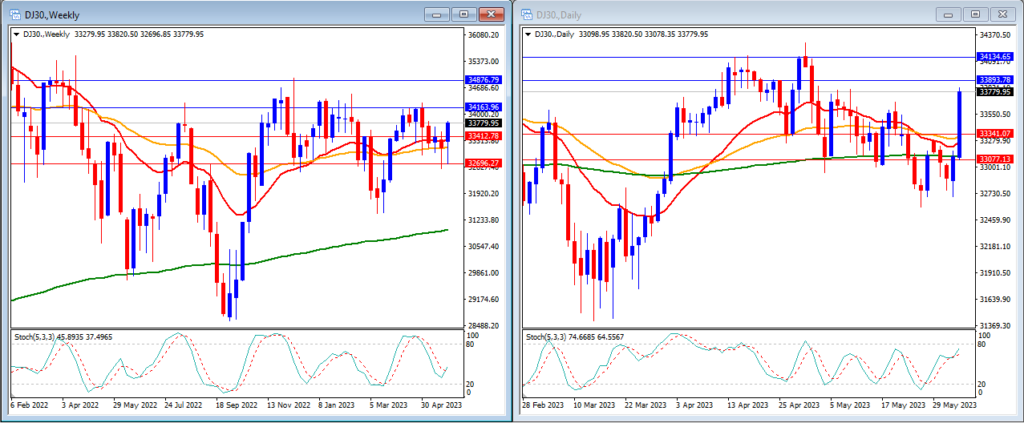Screen dimensions: 1024x423
Task: Click the 35373.00 price axis value in Weekly chart
Action: point(484,61)
